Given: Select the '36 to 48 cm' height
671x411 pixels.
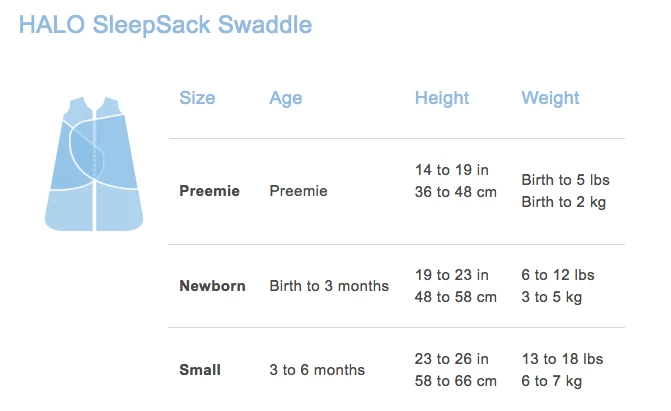Looking at the screenshot, I should (x=455, y=191).
